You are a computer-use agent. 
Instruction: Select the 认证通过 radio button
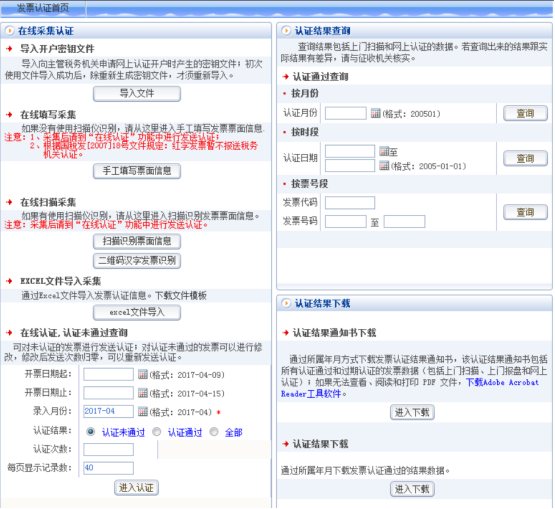(156, 432)
